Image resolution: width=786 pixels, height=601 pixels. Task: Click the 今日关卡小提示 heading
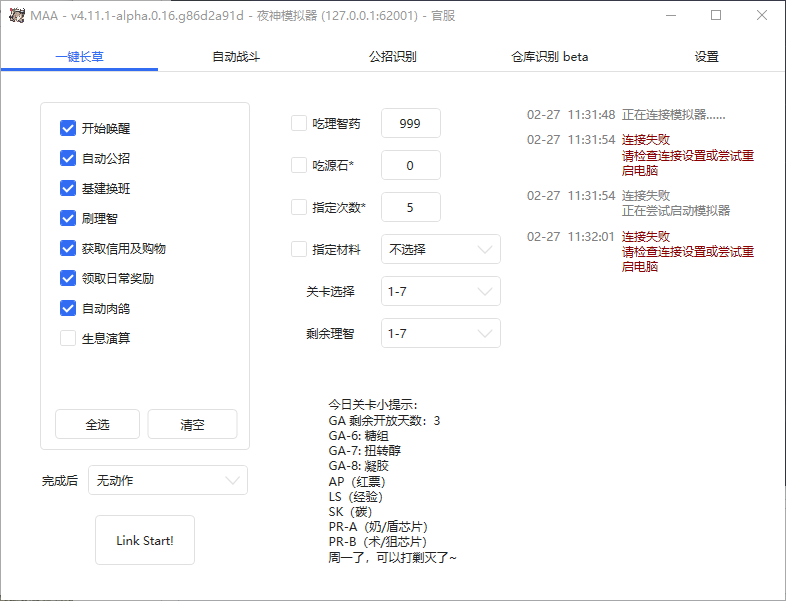tap(373, 405)
